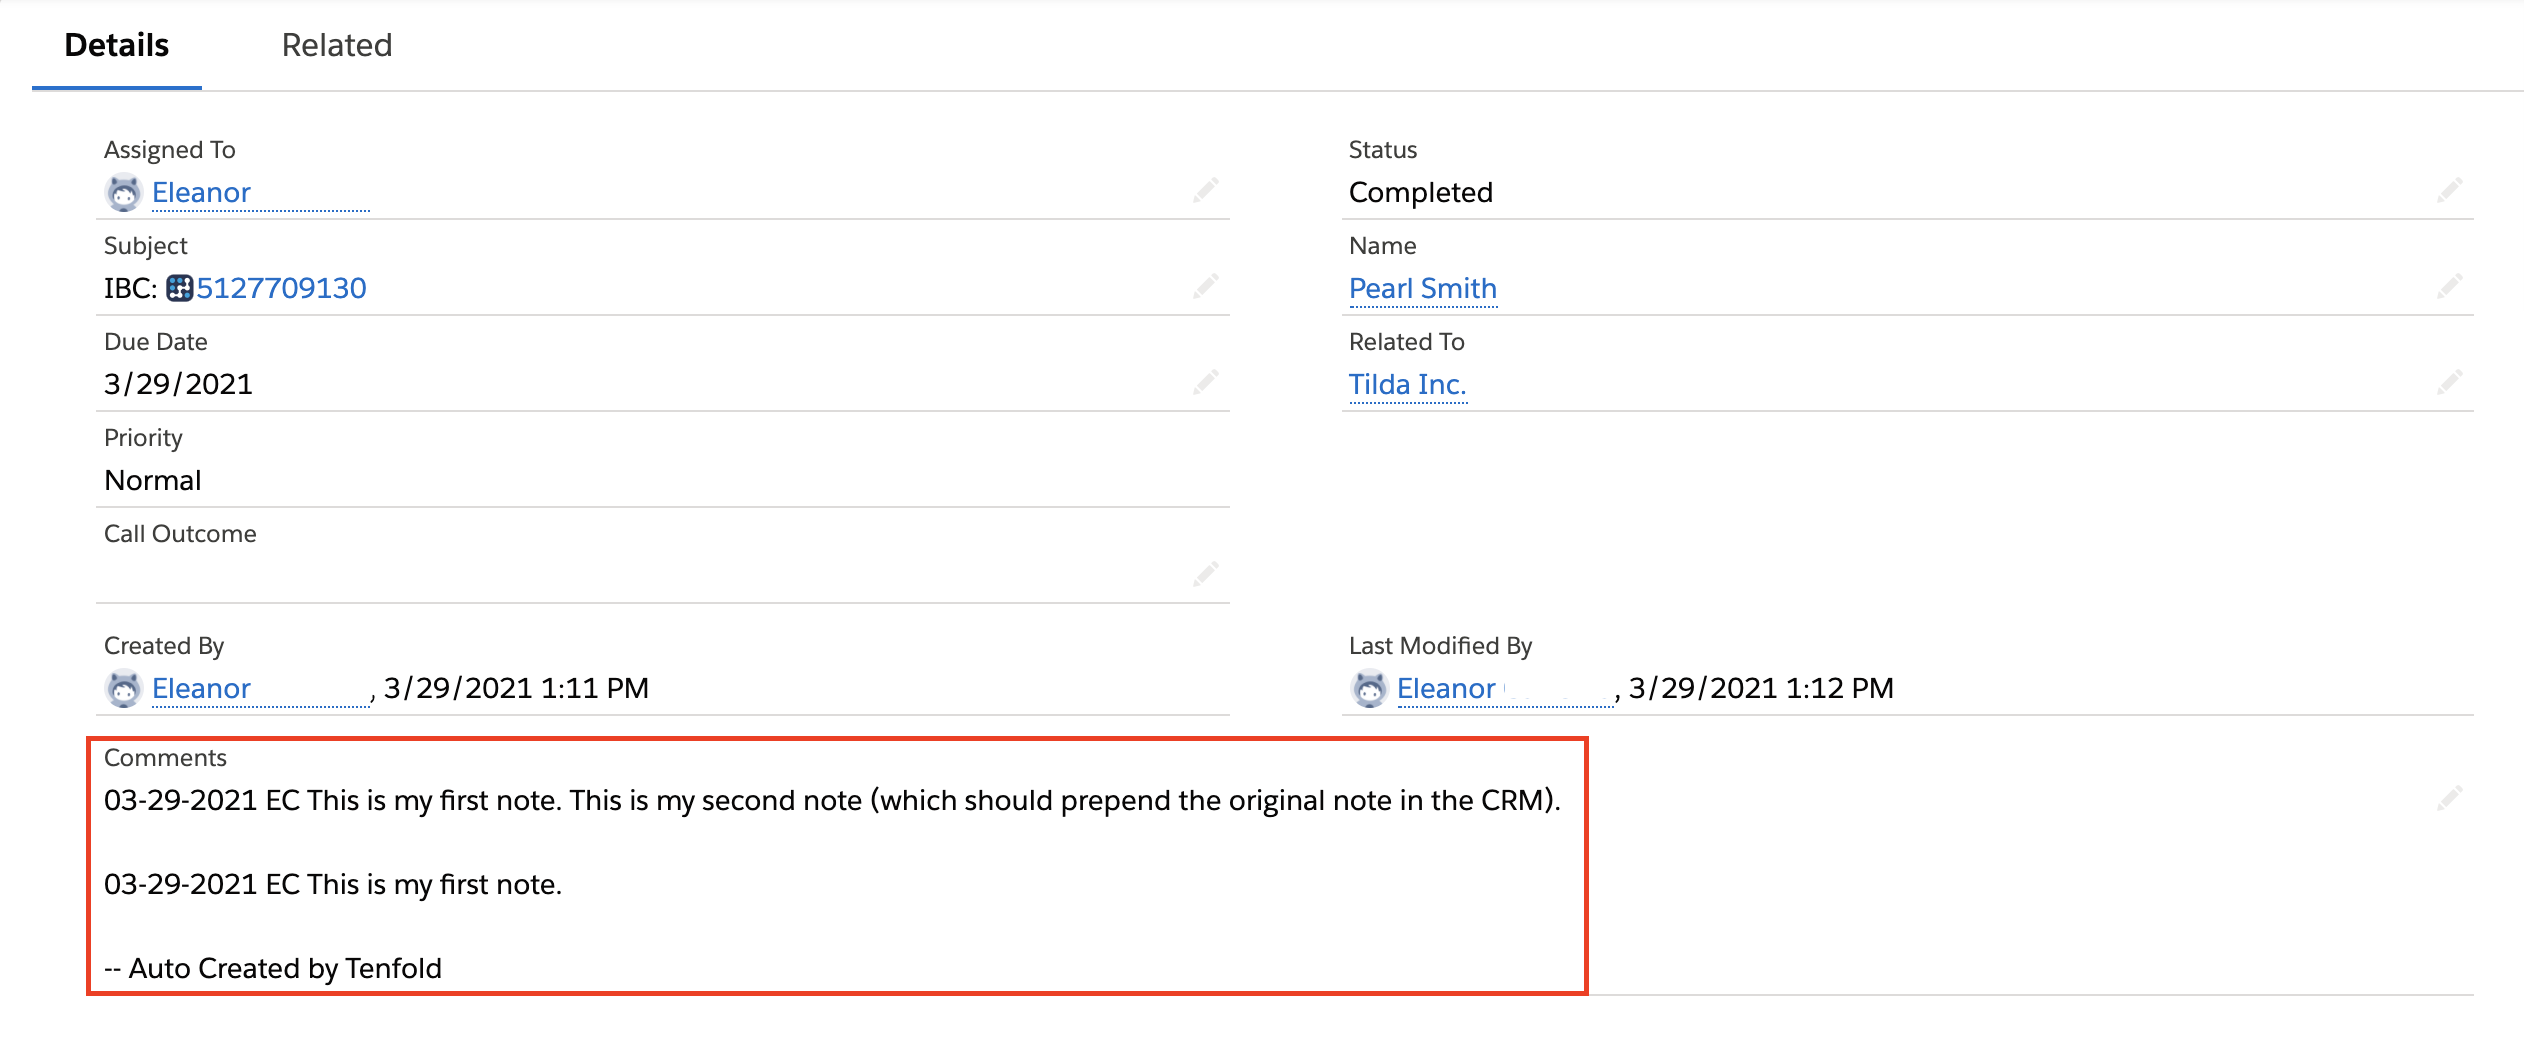Edit Related To via pencil icon
The width and height of the screenshot is (2524, 1060).
(2450, 382)
